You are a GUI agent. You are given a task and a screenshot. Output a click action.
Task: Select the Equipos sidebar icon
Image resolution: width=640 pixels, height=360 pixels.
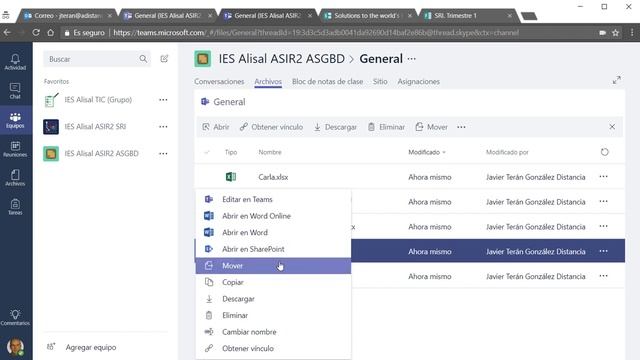point(15,120)
